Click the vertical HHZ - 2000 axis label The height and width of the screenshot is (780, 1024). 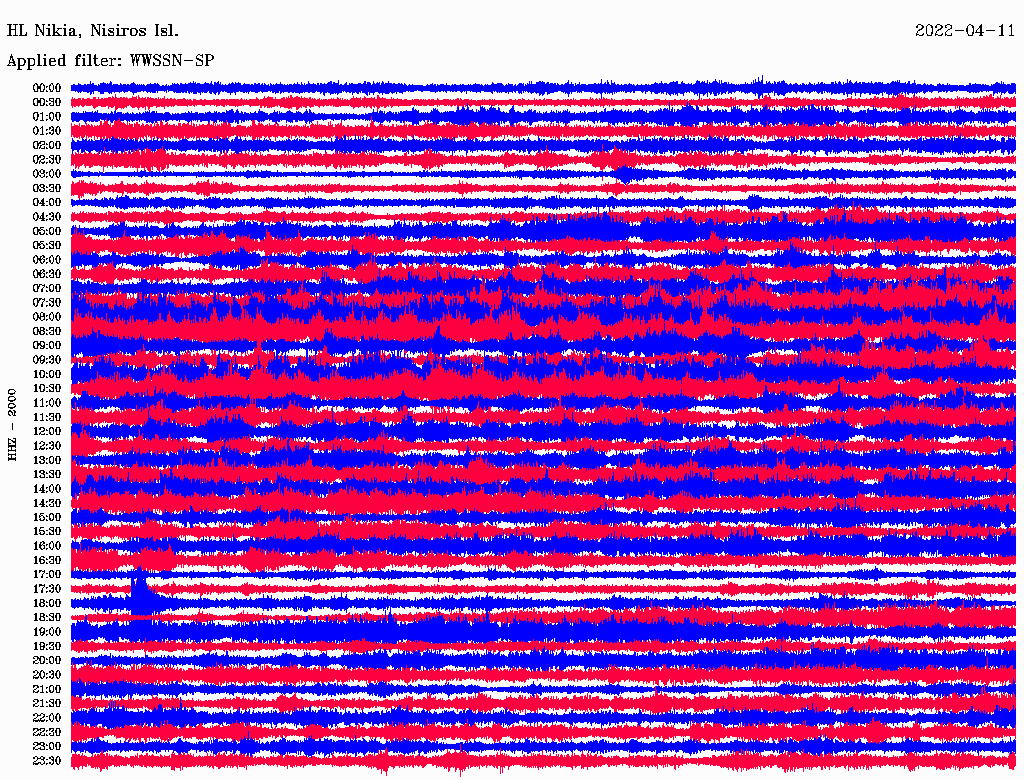tap(13, 424)
